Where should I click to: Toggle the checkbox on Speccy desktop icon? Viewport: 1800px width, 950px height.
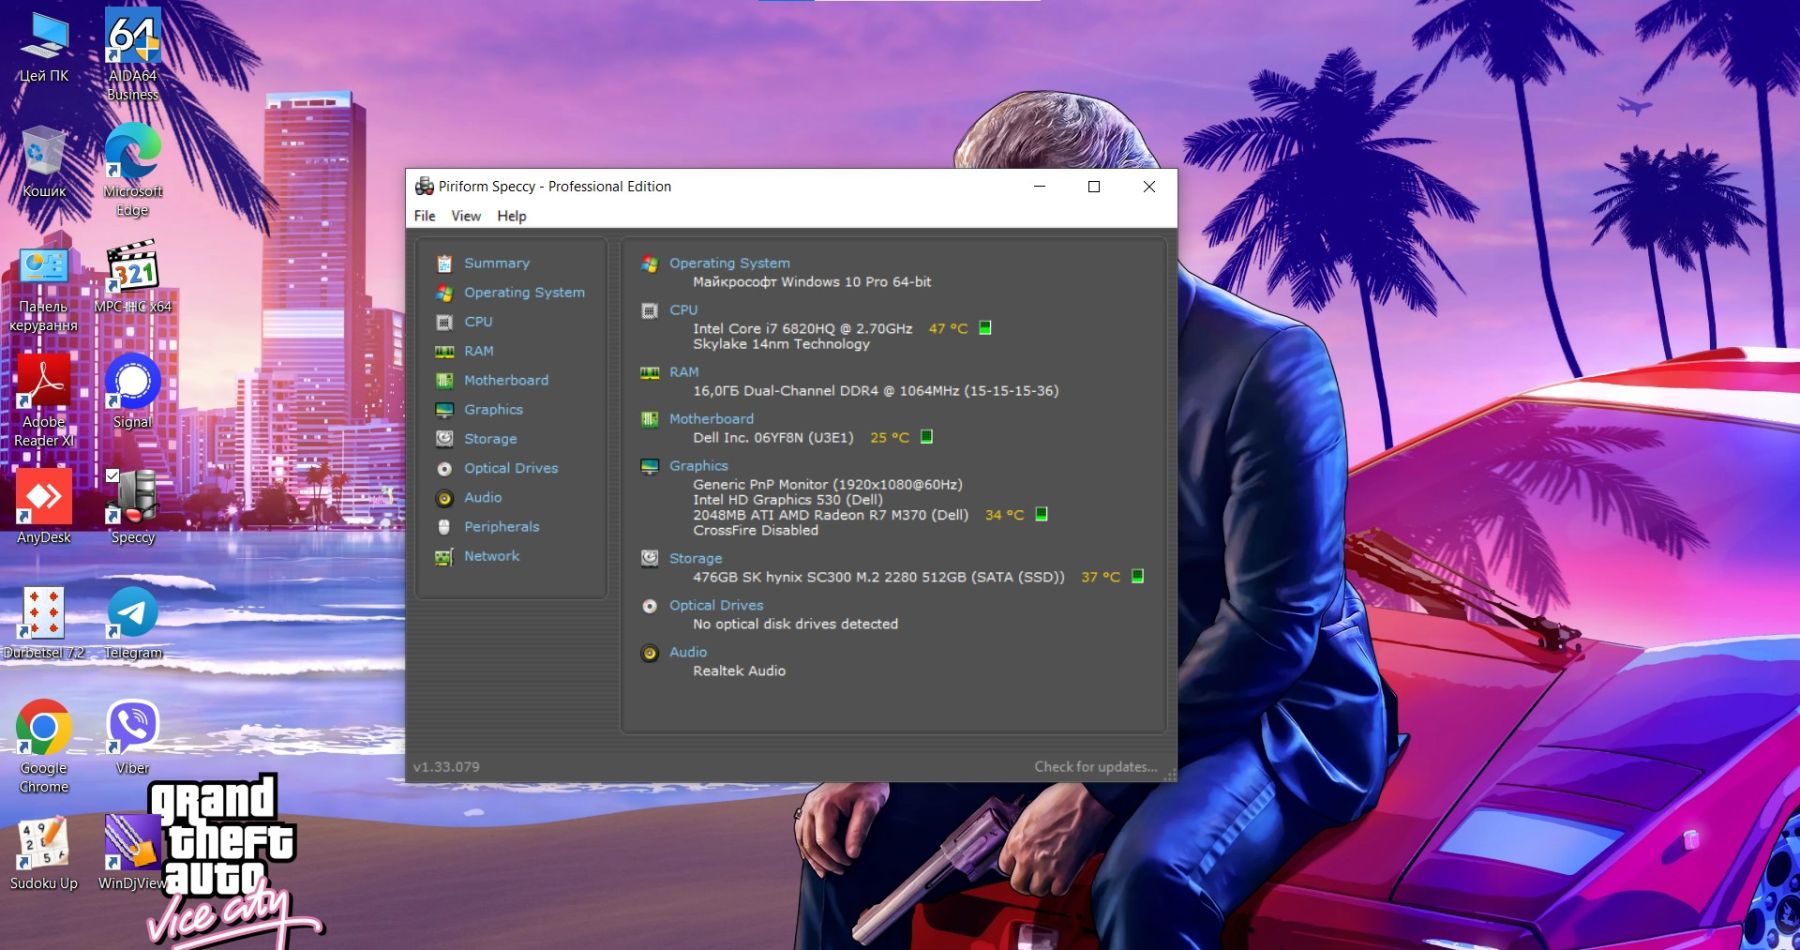coord(113,476)
